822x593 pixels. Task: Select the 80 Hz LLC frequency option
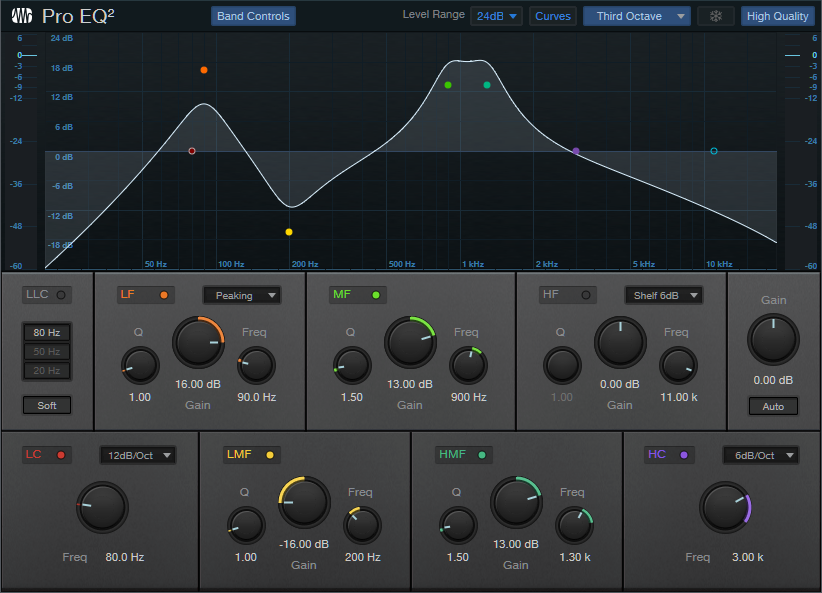47,333
